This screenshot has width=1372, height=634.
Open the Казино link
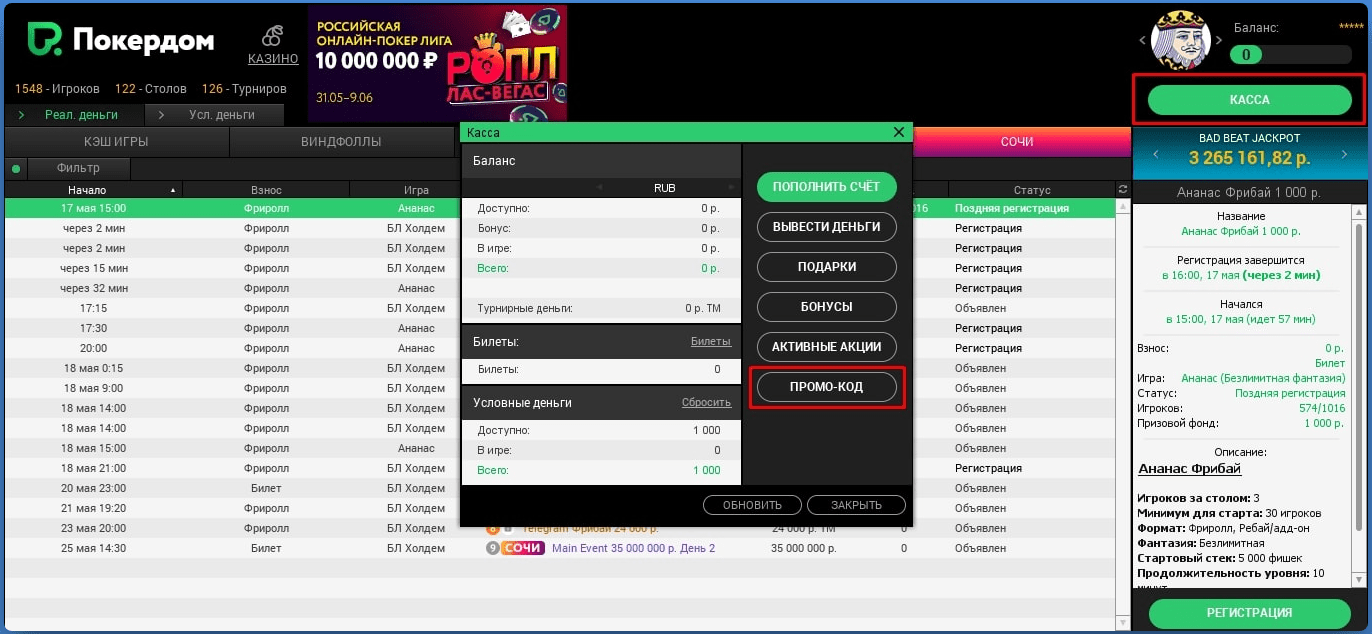pyautogui.click(x=273, y=59)
